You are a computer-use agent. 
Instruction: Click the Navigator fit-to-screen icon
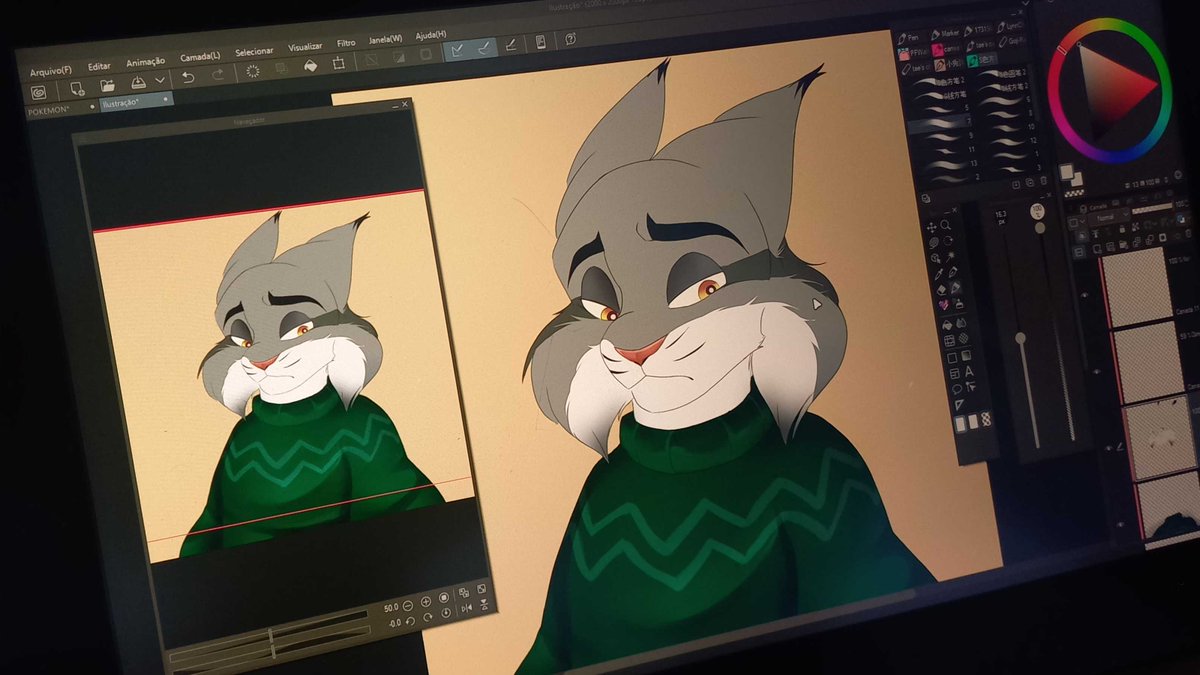point(483,589)
